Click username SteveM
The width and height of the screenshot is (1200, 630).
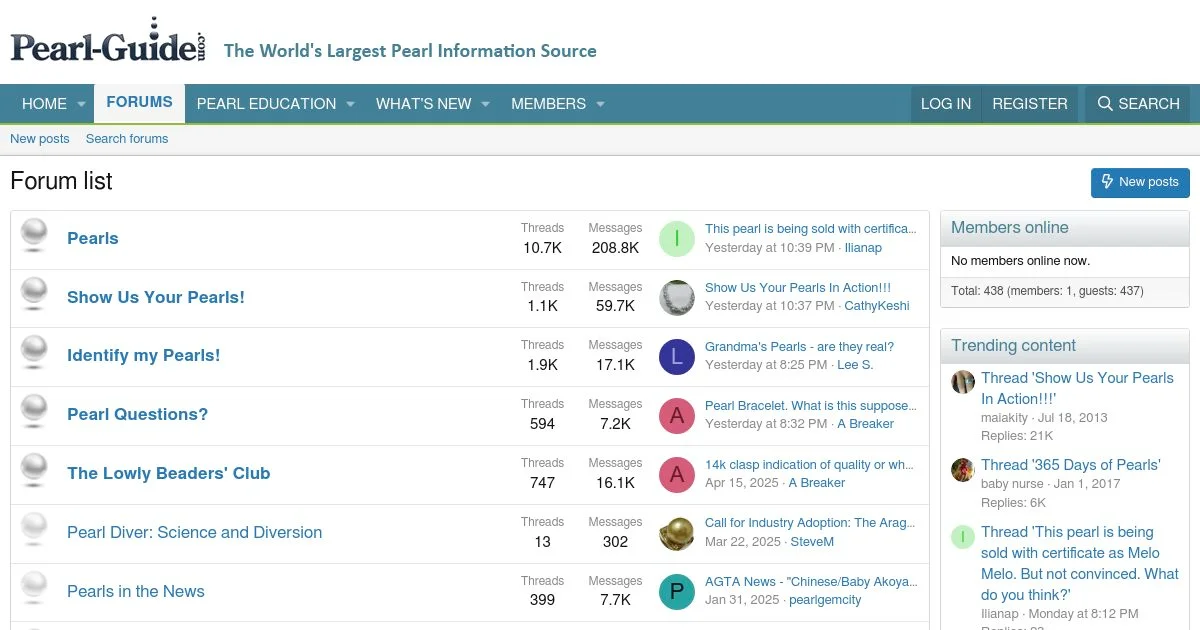[812, 542]
